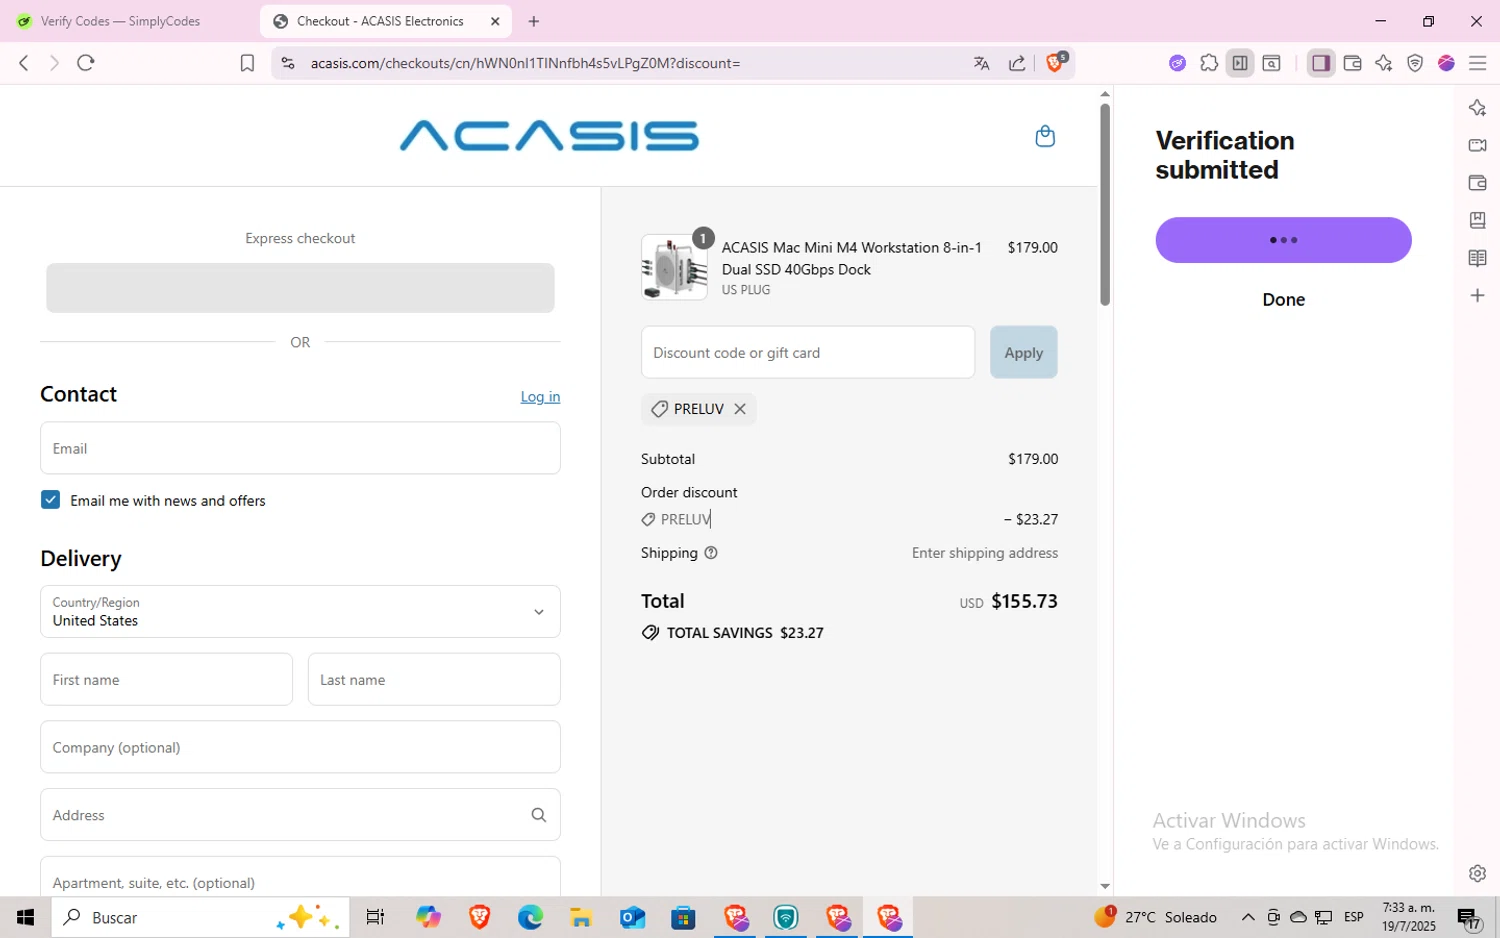The height and width of the screenshot is (938, 1500).
Task: Remove the PRELUV discount tag
Action: pos(740,409)
